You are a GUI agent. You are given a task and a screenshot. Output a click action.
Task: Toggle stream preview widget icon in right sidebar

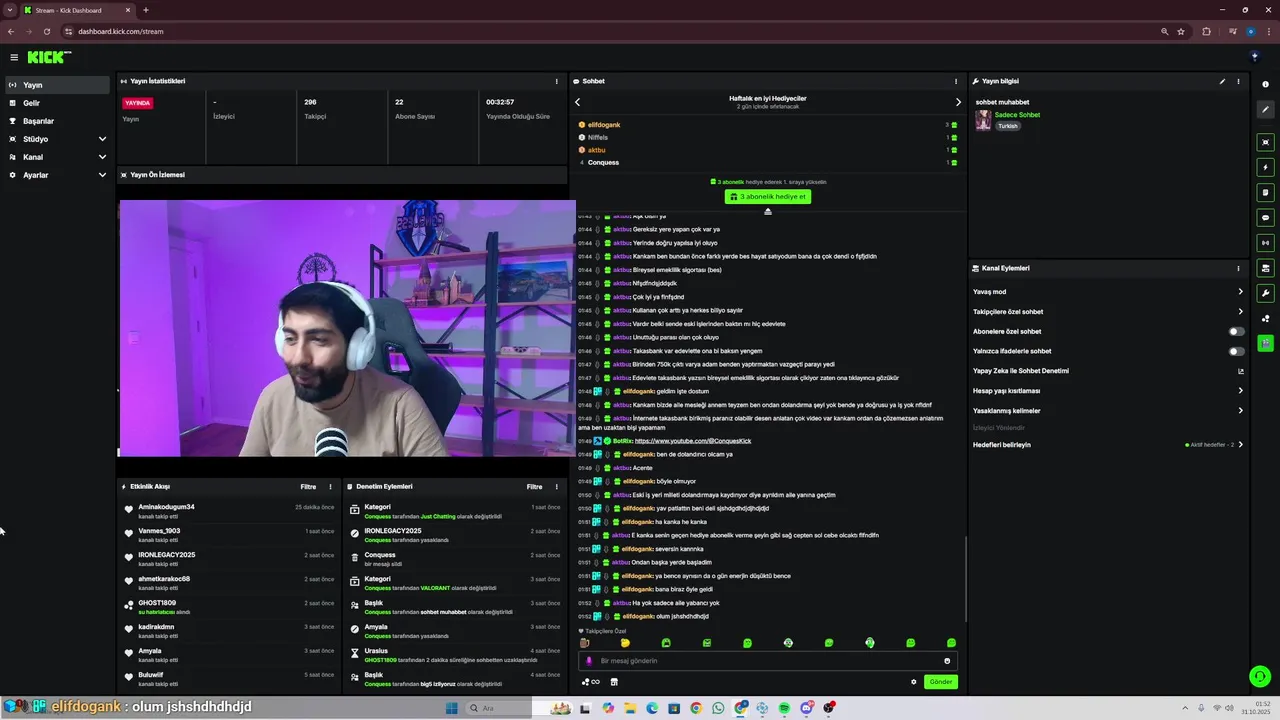1266,142
